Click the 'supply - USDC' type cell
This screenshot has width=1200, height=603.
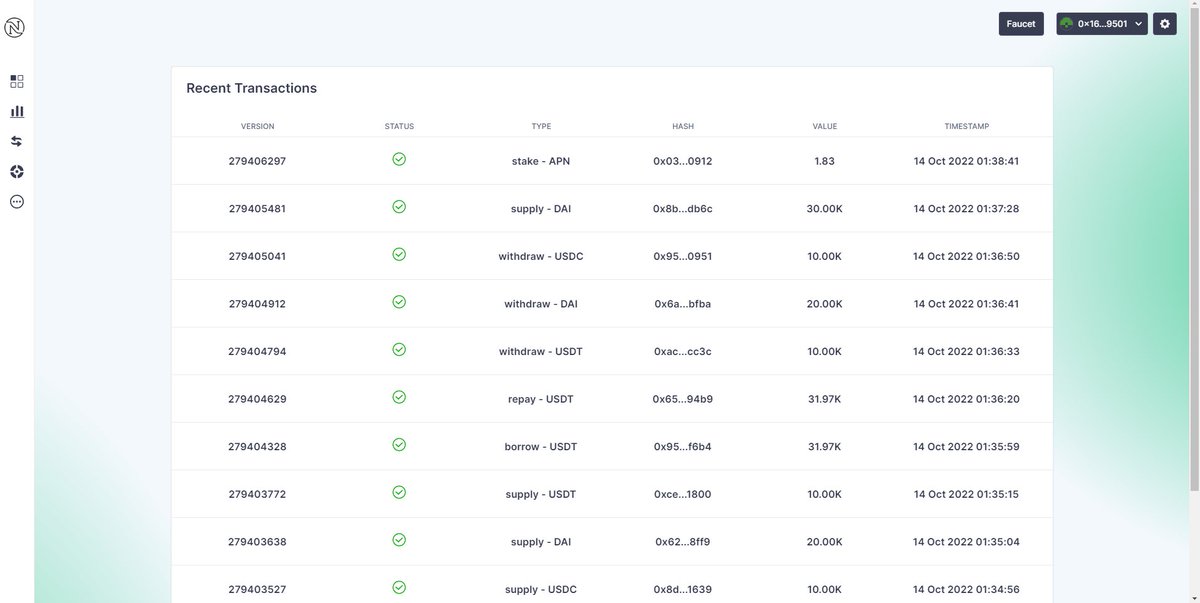point(541,589)
